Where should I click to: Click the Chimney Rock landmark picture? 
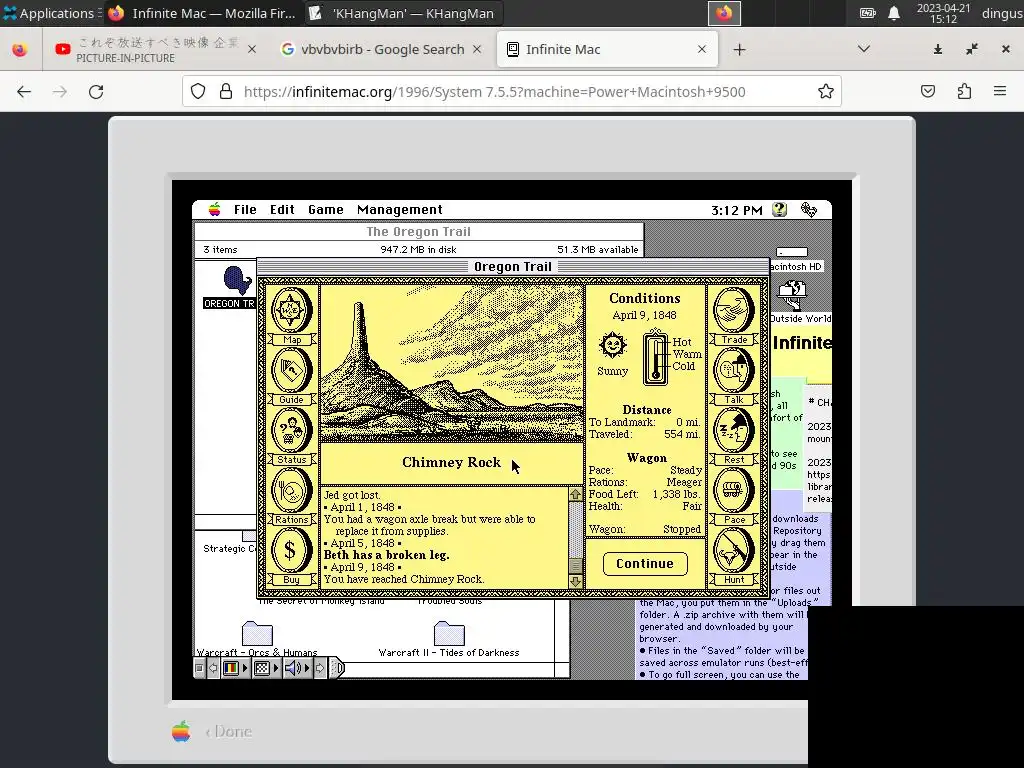[452, 364]
